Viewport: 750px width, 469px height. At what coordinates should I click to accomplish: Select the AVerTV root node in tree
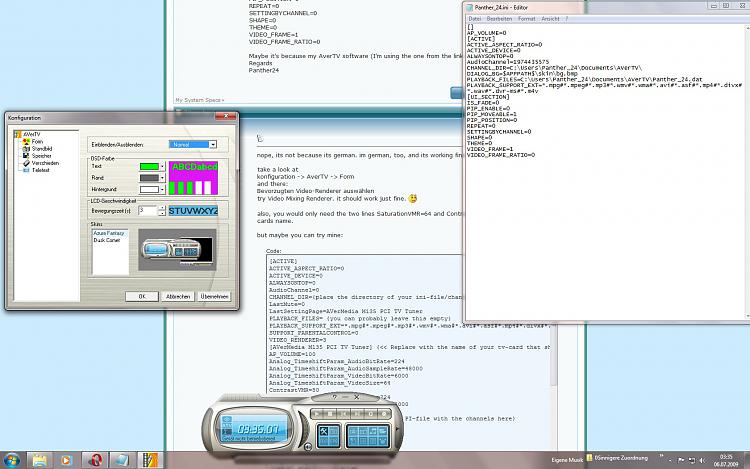pos(32,134)
